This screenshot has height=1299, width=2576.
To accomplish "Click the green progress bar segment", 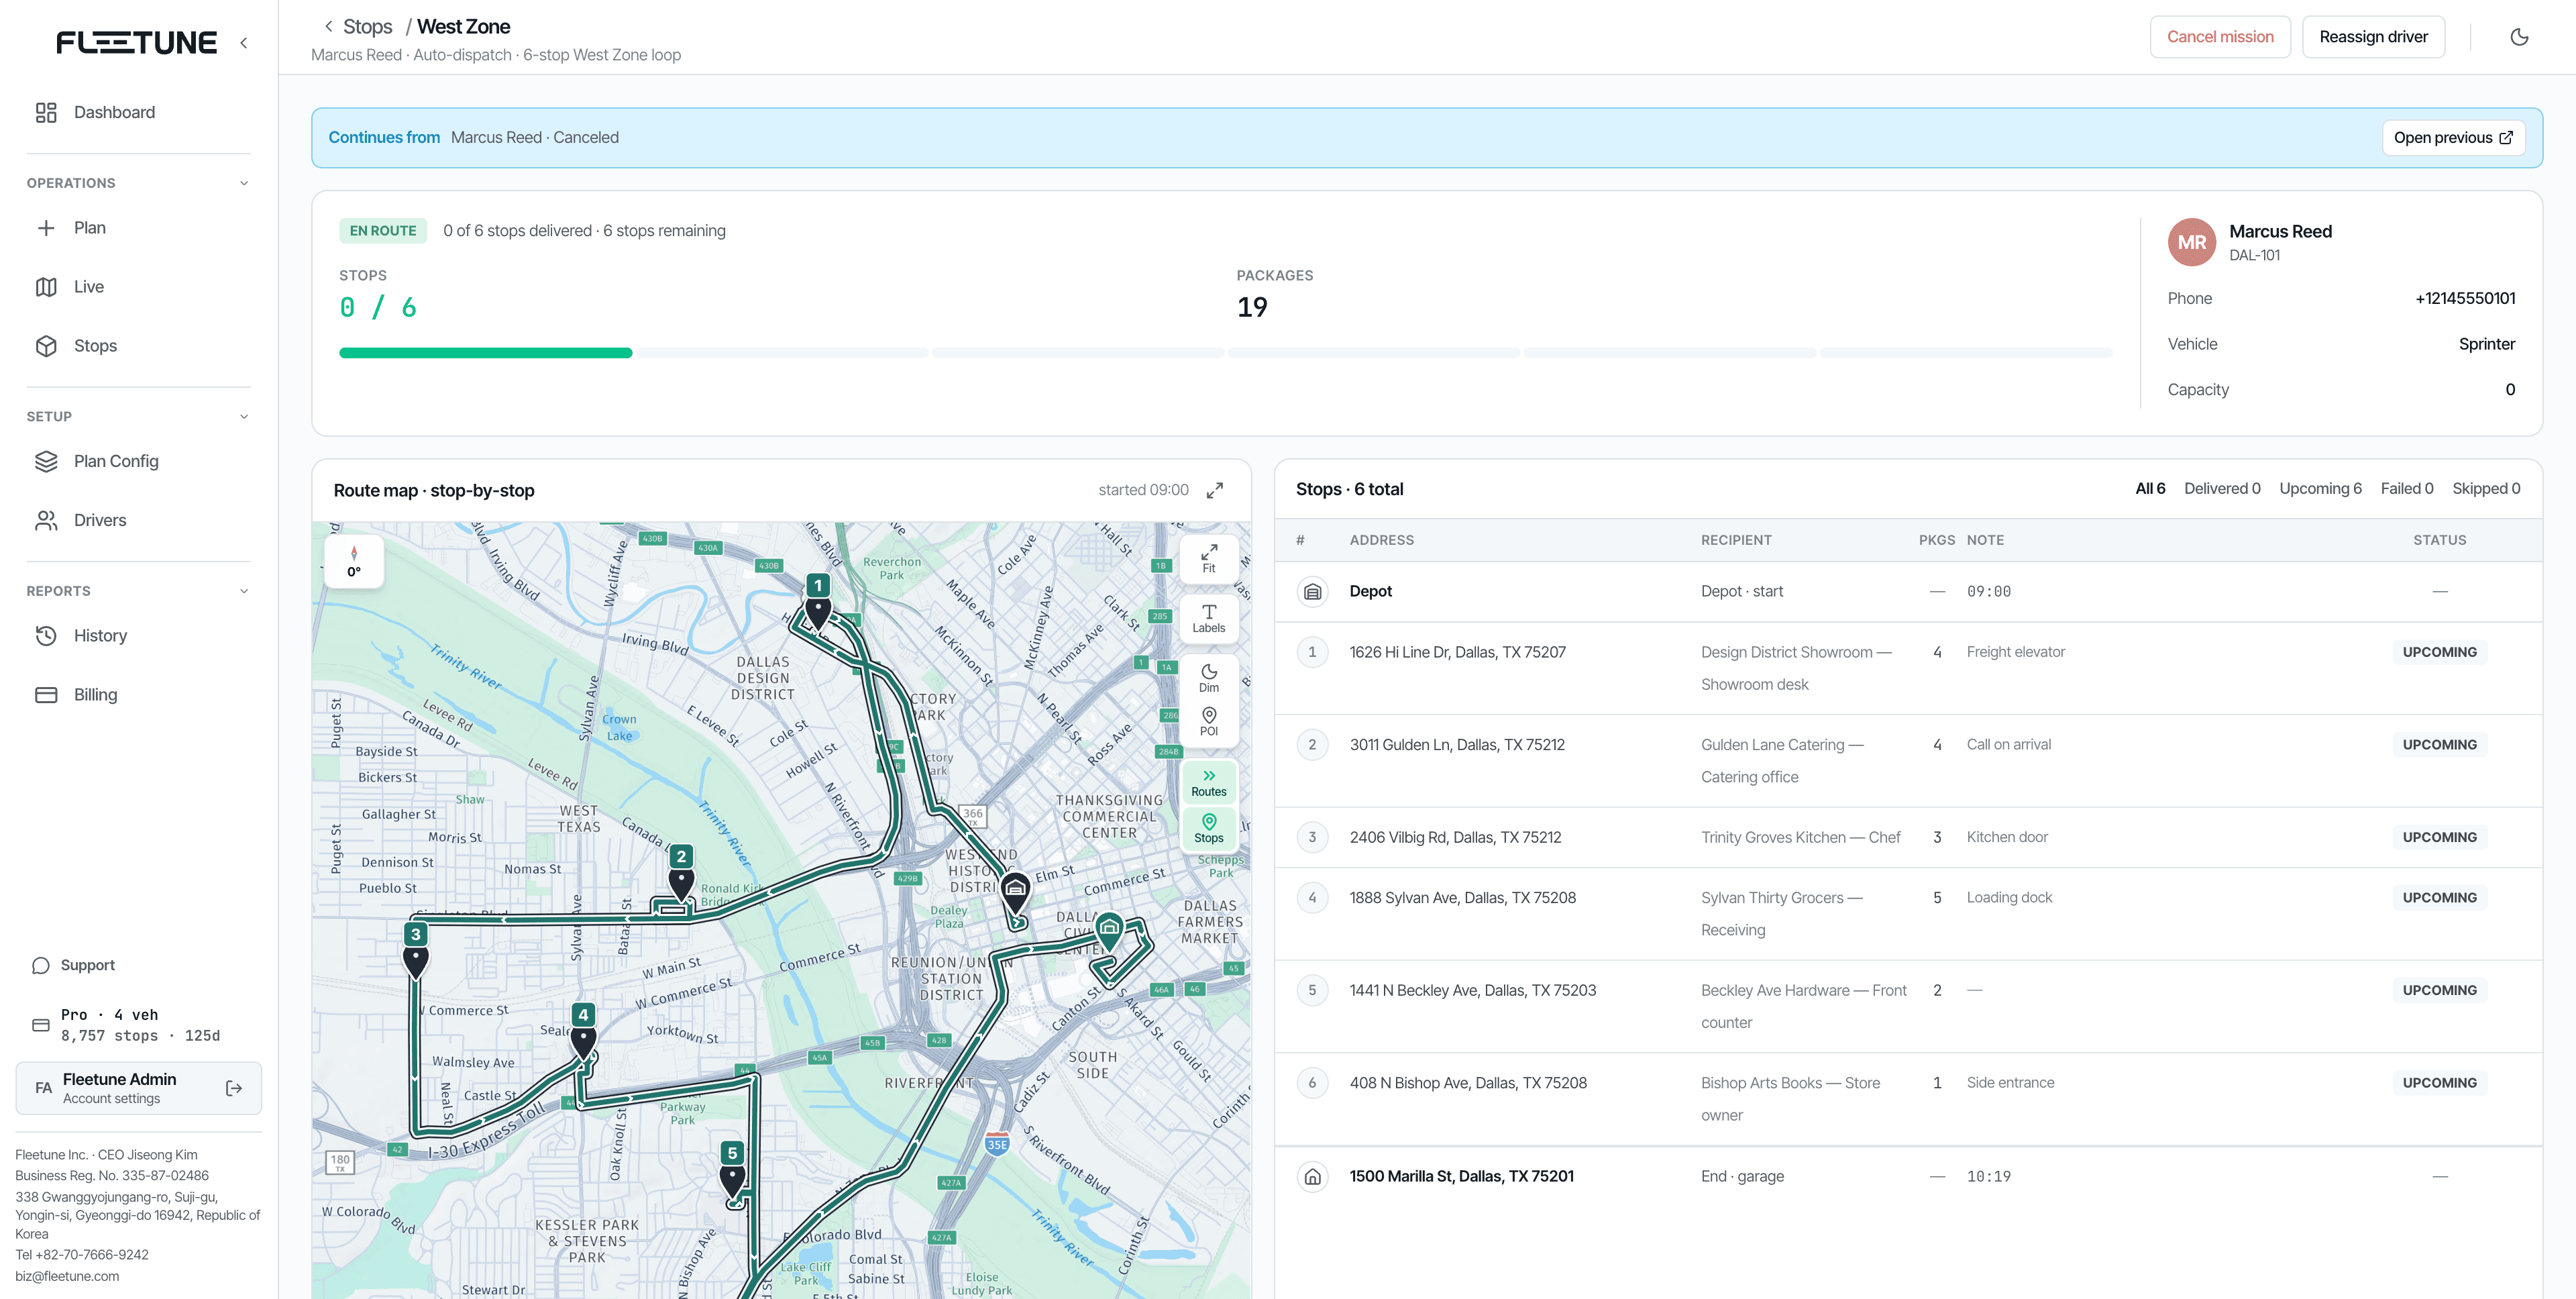I will click(x=485, y=353).
